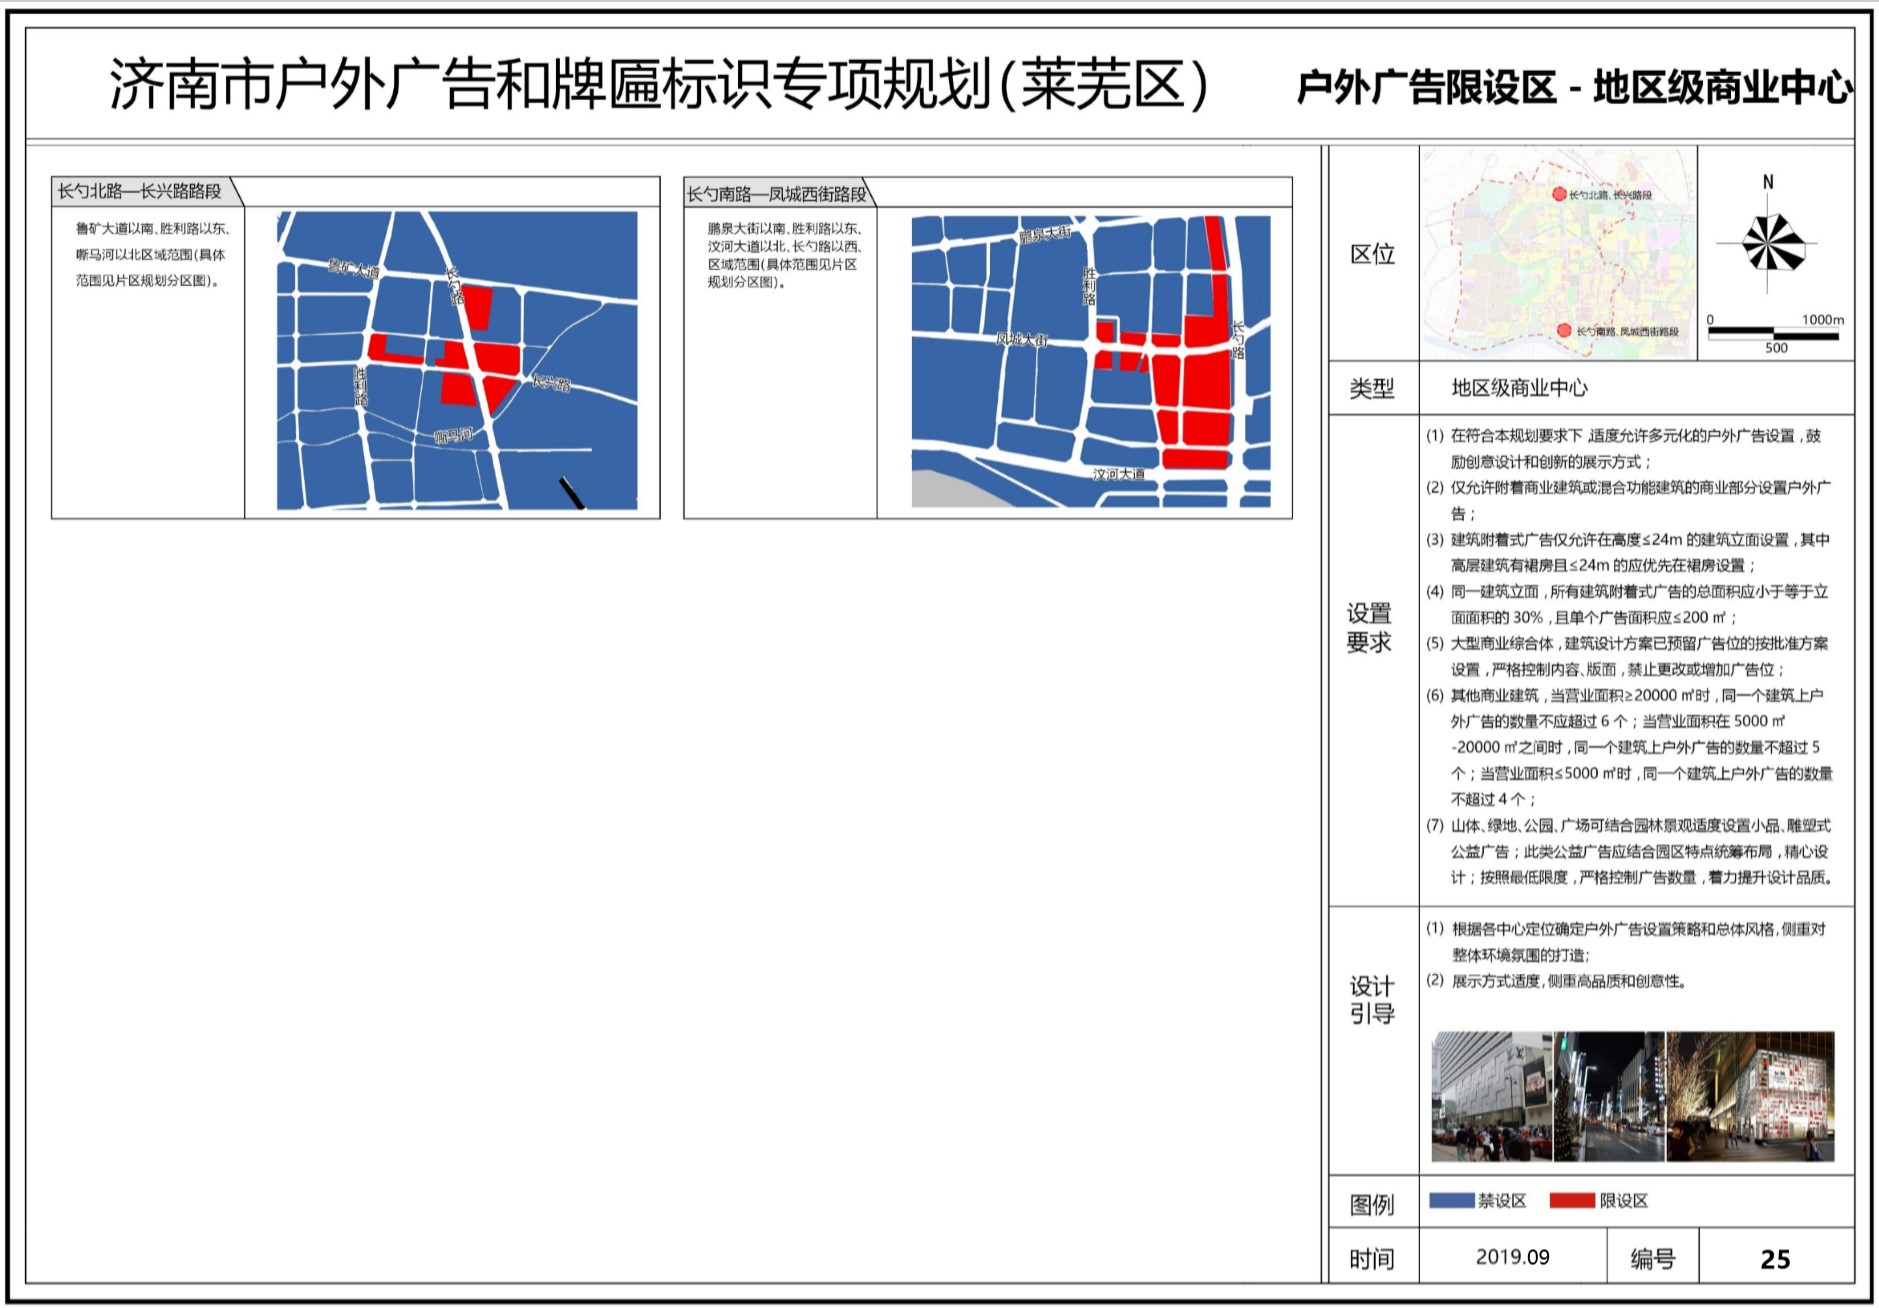The height and width of the screenshot is (1308, 1879).
Task: Click the 地区级商业中心 type text
Action: pyautogui.click(x=1519, y=388)
